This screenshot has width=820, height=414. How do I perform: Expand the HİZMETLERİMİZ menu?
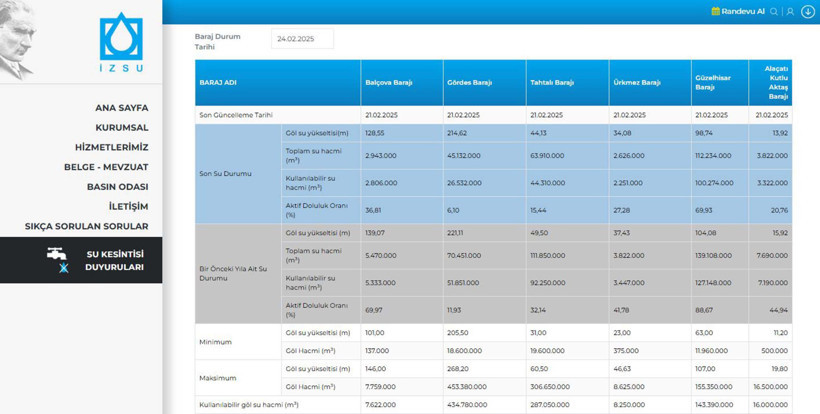coord(111,147)
